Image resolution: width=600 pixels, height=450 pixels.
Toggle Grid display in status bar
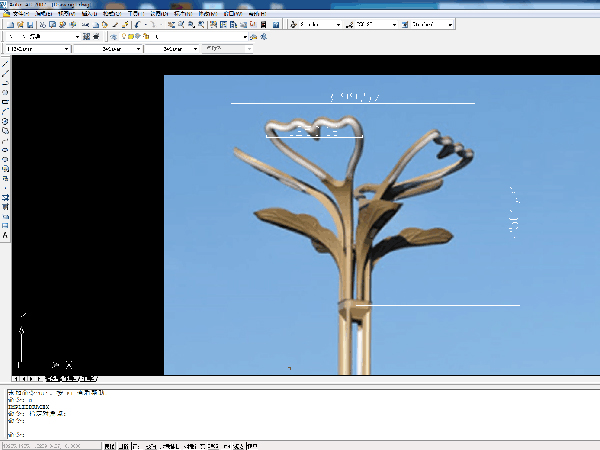coord(123,444)
